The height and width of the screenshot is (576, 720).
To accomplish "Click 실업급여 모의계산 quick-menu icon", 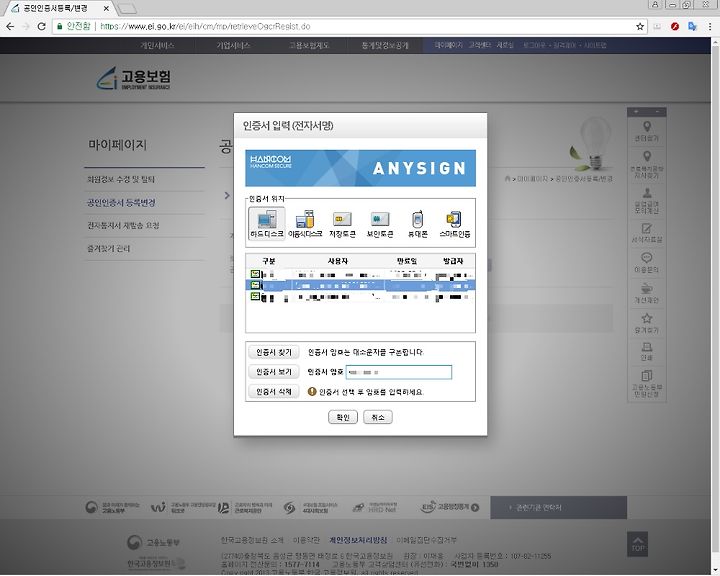I will 647,201.
